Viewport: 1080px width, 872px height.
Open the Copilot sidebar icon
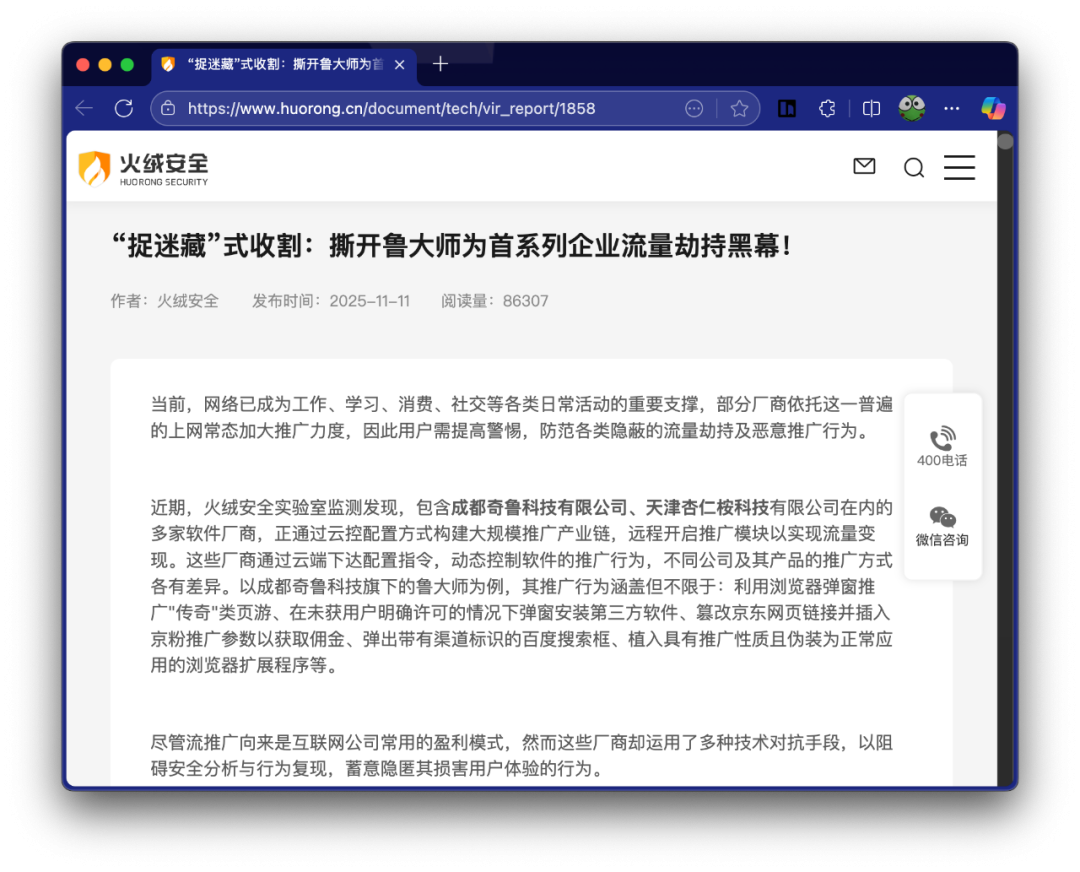coord(993,108)
